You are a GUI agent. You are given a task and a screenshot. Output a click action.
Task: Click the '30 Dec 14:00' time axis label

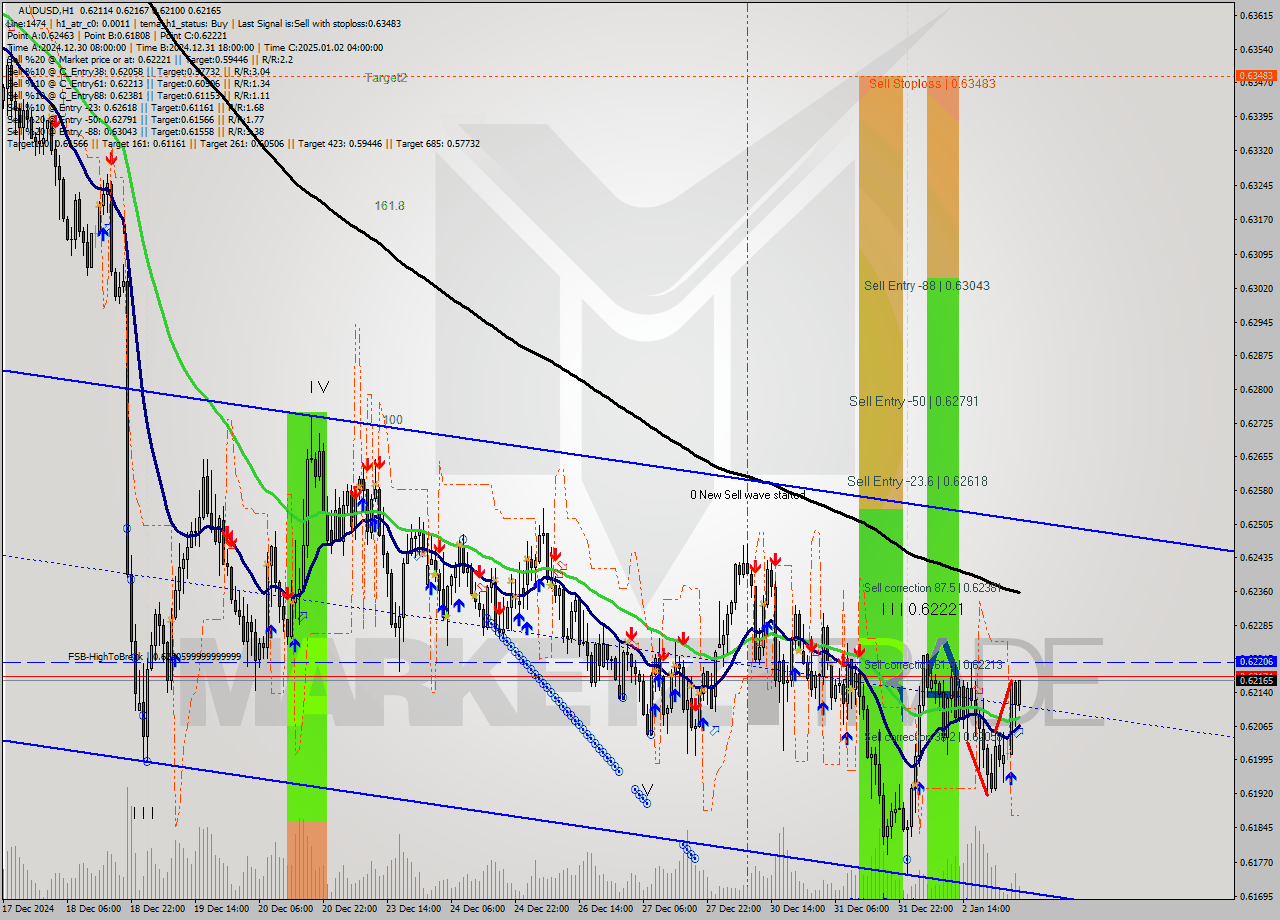point(796,910)
